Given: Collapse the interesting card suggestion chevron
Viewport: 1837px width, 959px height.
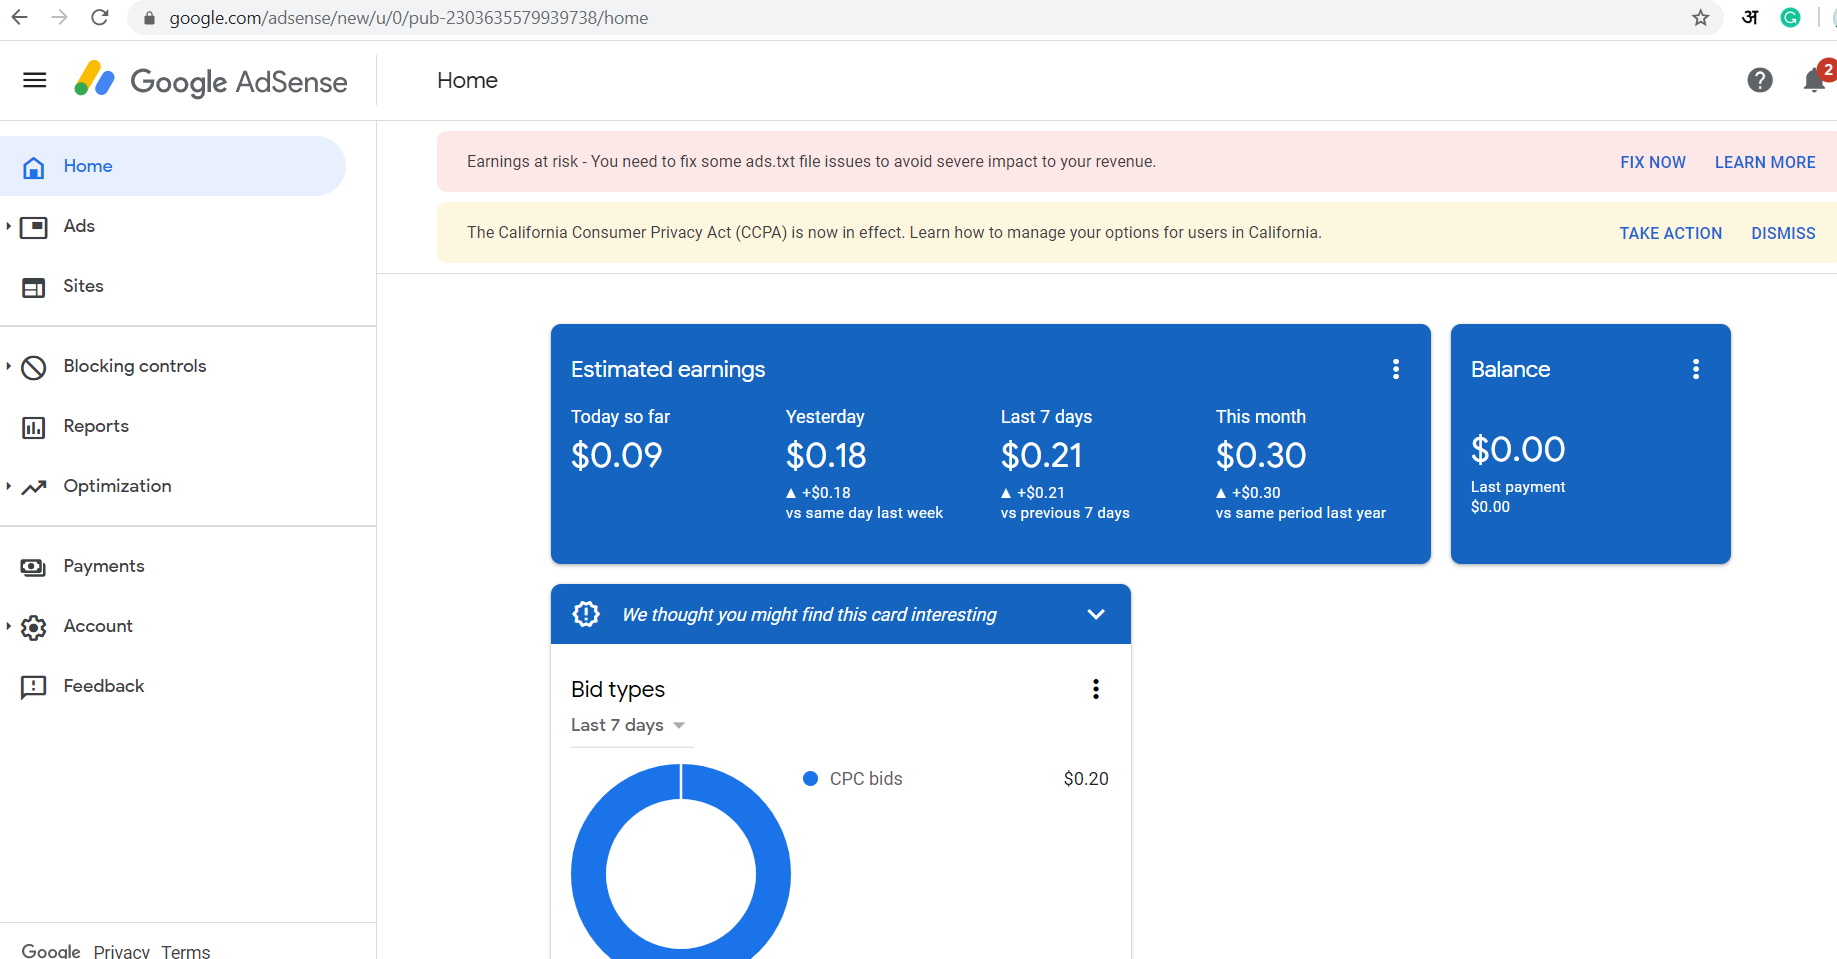Looking at the screenshot, I should 1095,614.
